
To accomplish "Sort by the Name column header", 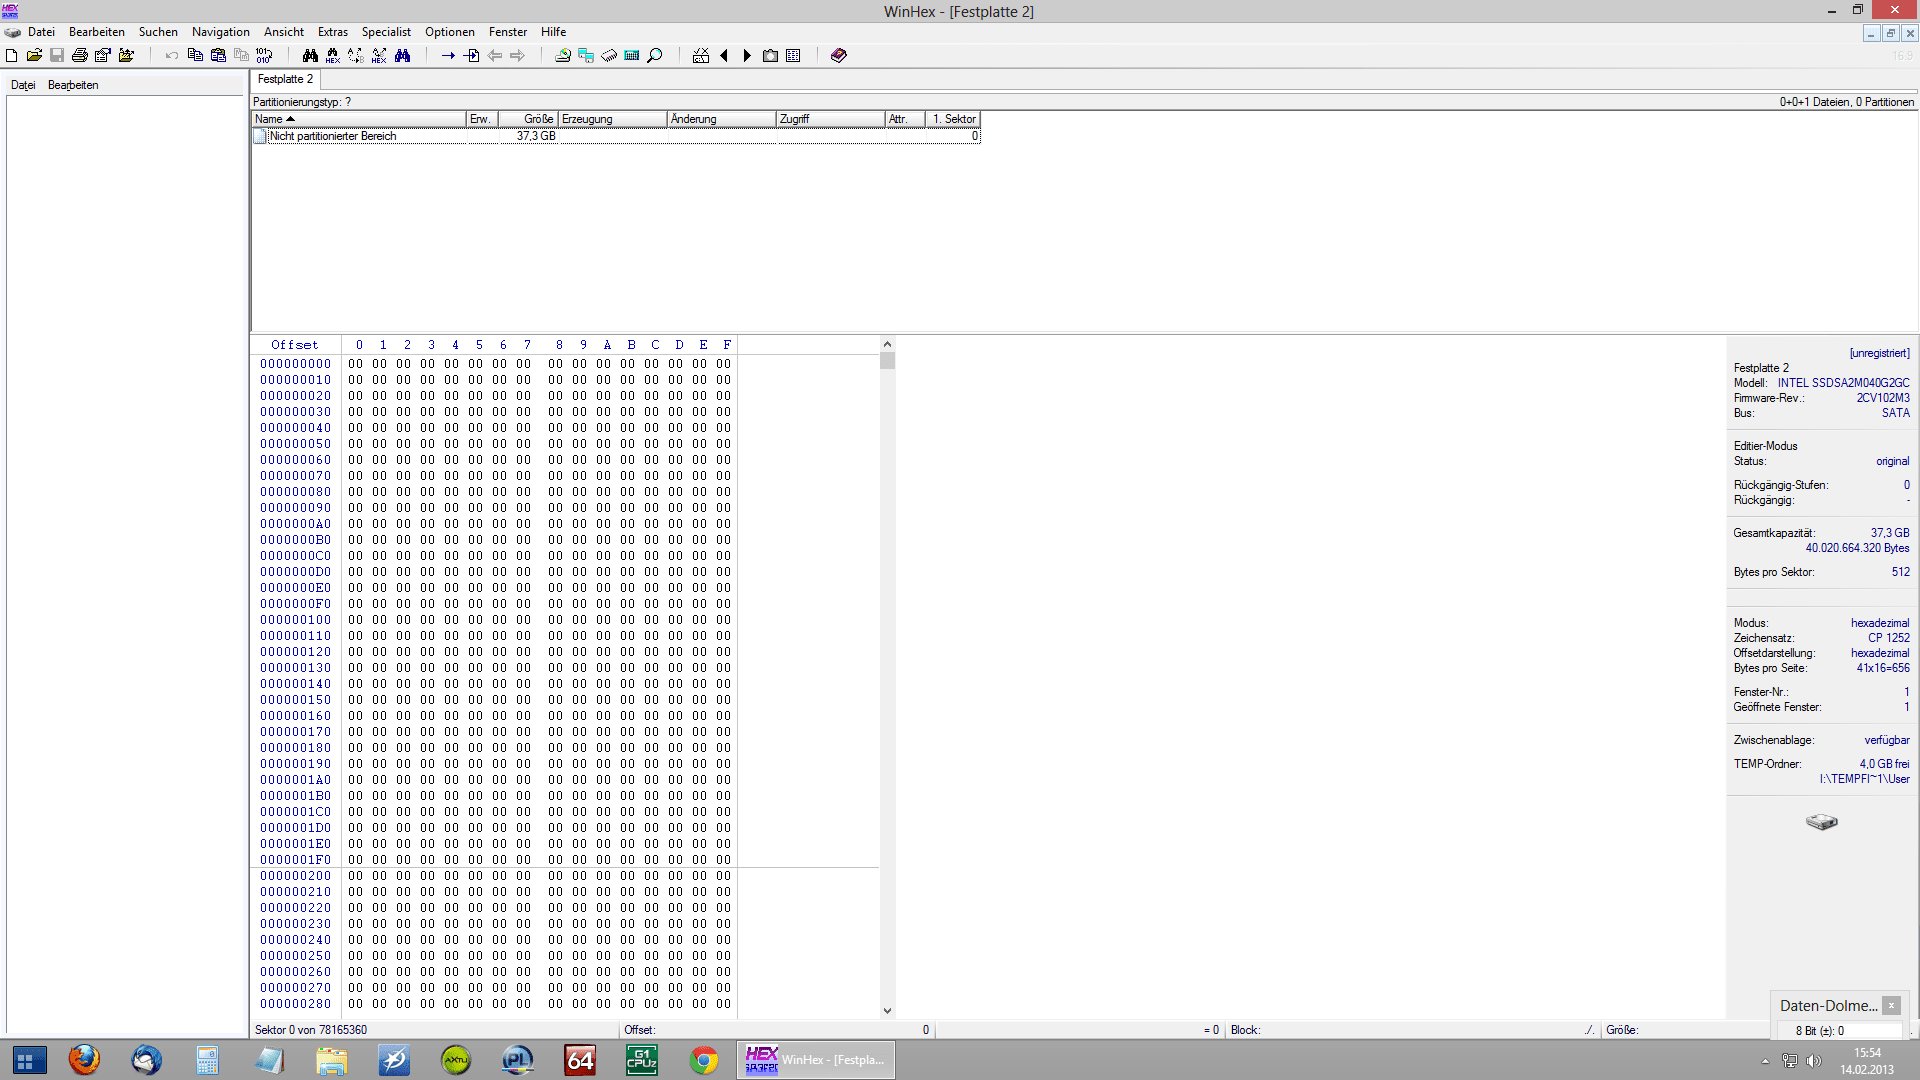I will pos(359,119).
